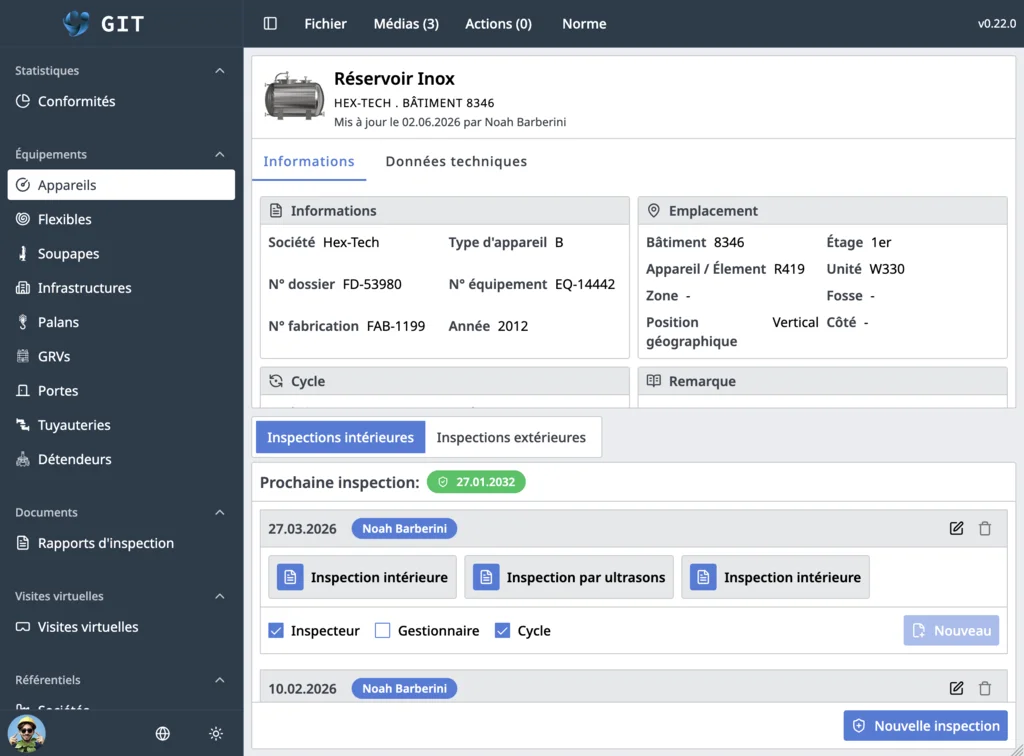This screenshot has height=756, width=1024.
Task: Collapse the Référentiels section
Action: coord(219,680)
